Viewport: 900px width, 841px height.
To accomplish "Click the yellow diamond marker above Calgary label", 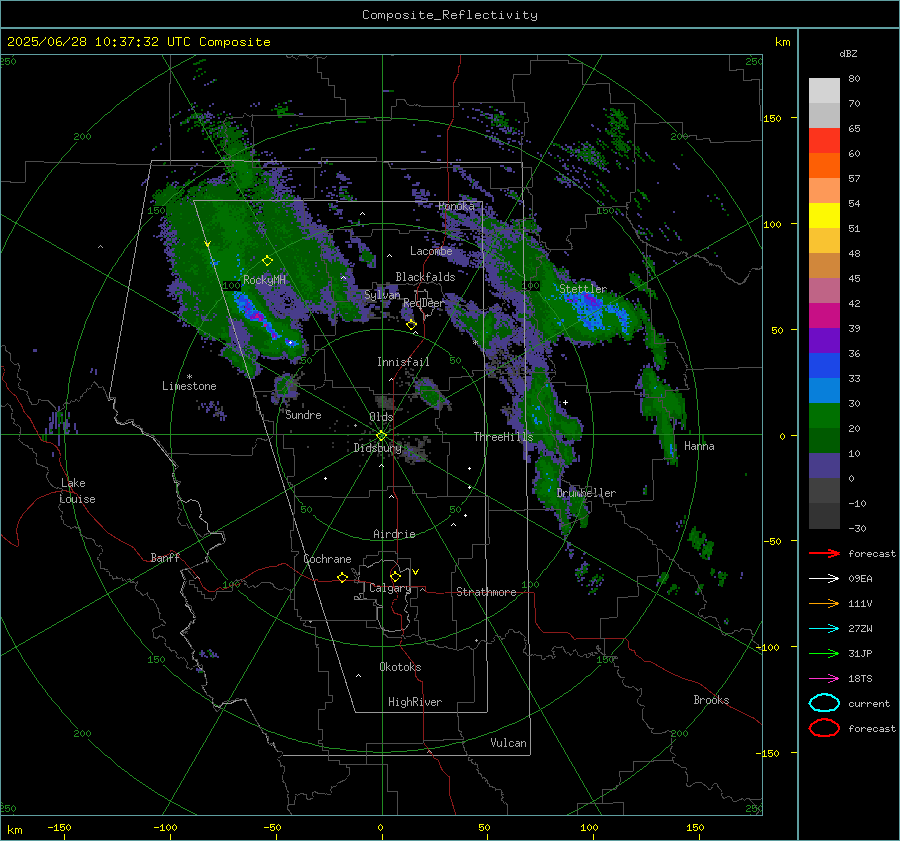I will pos(395,576).
